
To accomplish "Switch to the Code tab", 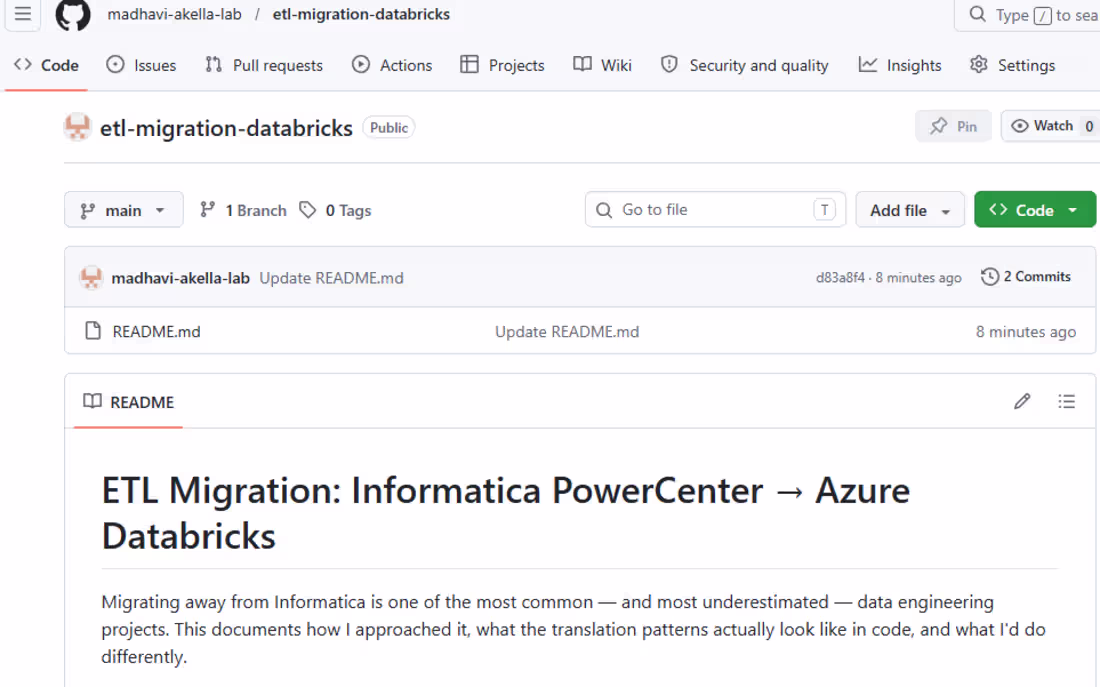I will coord(46,65).
